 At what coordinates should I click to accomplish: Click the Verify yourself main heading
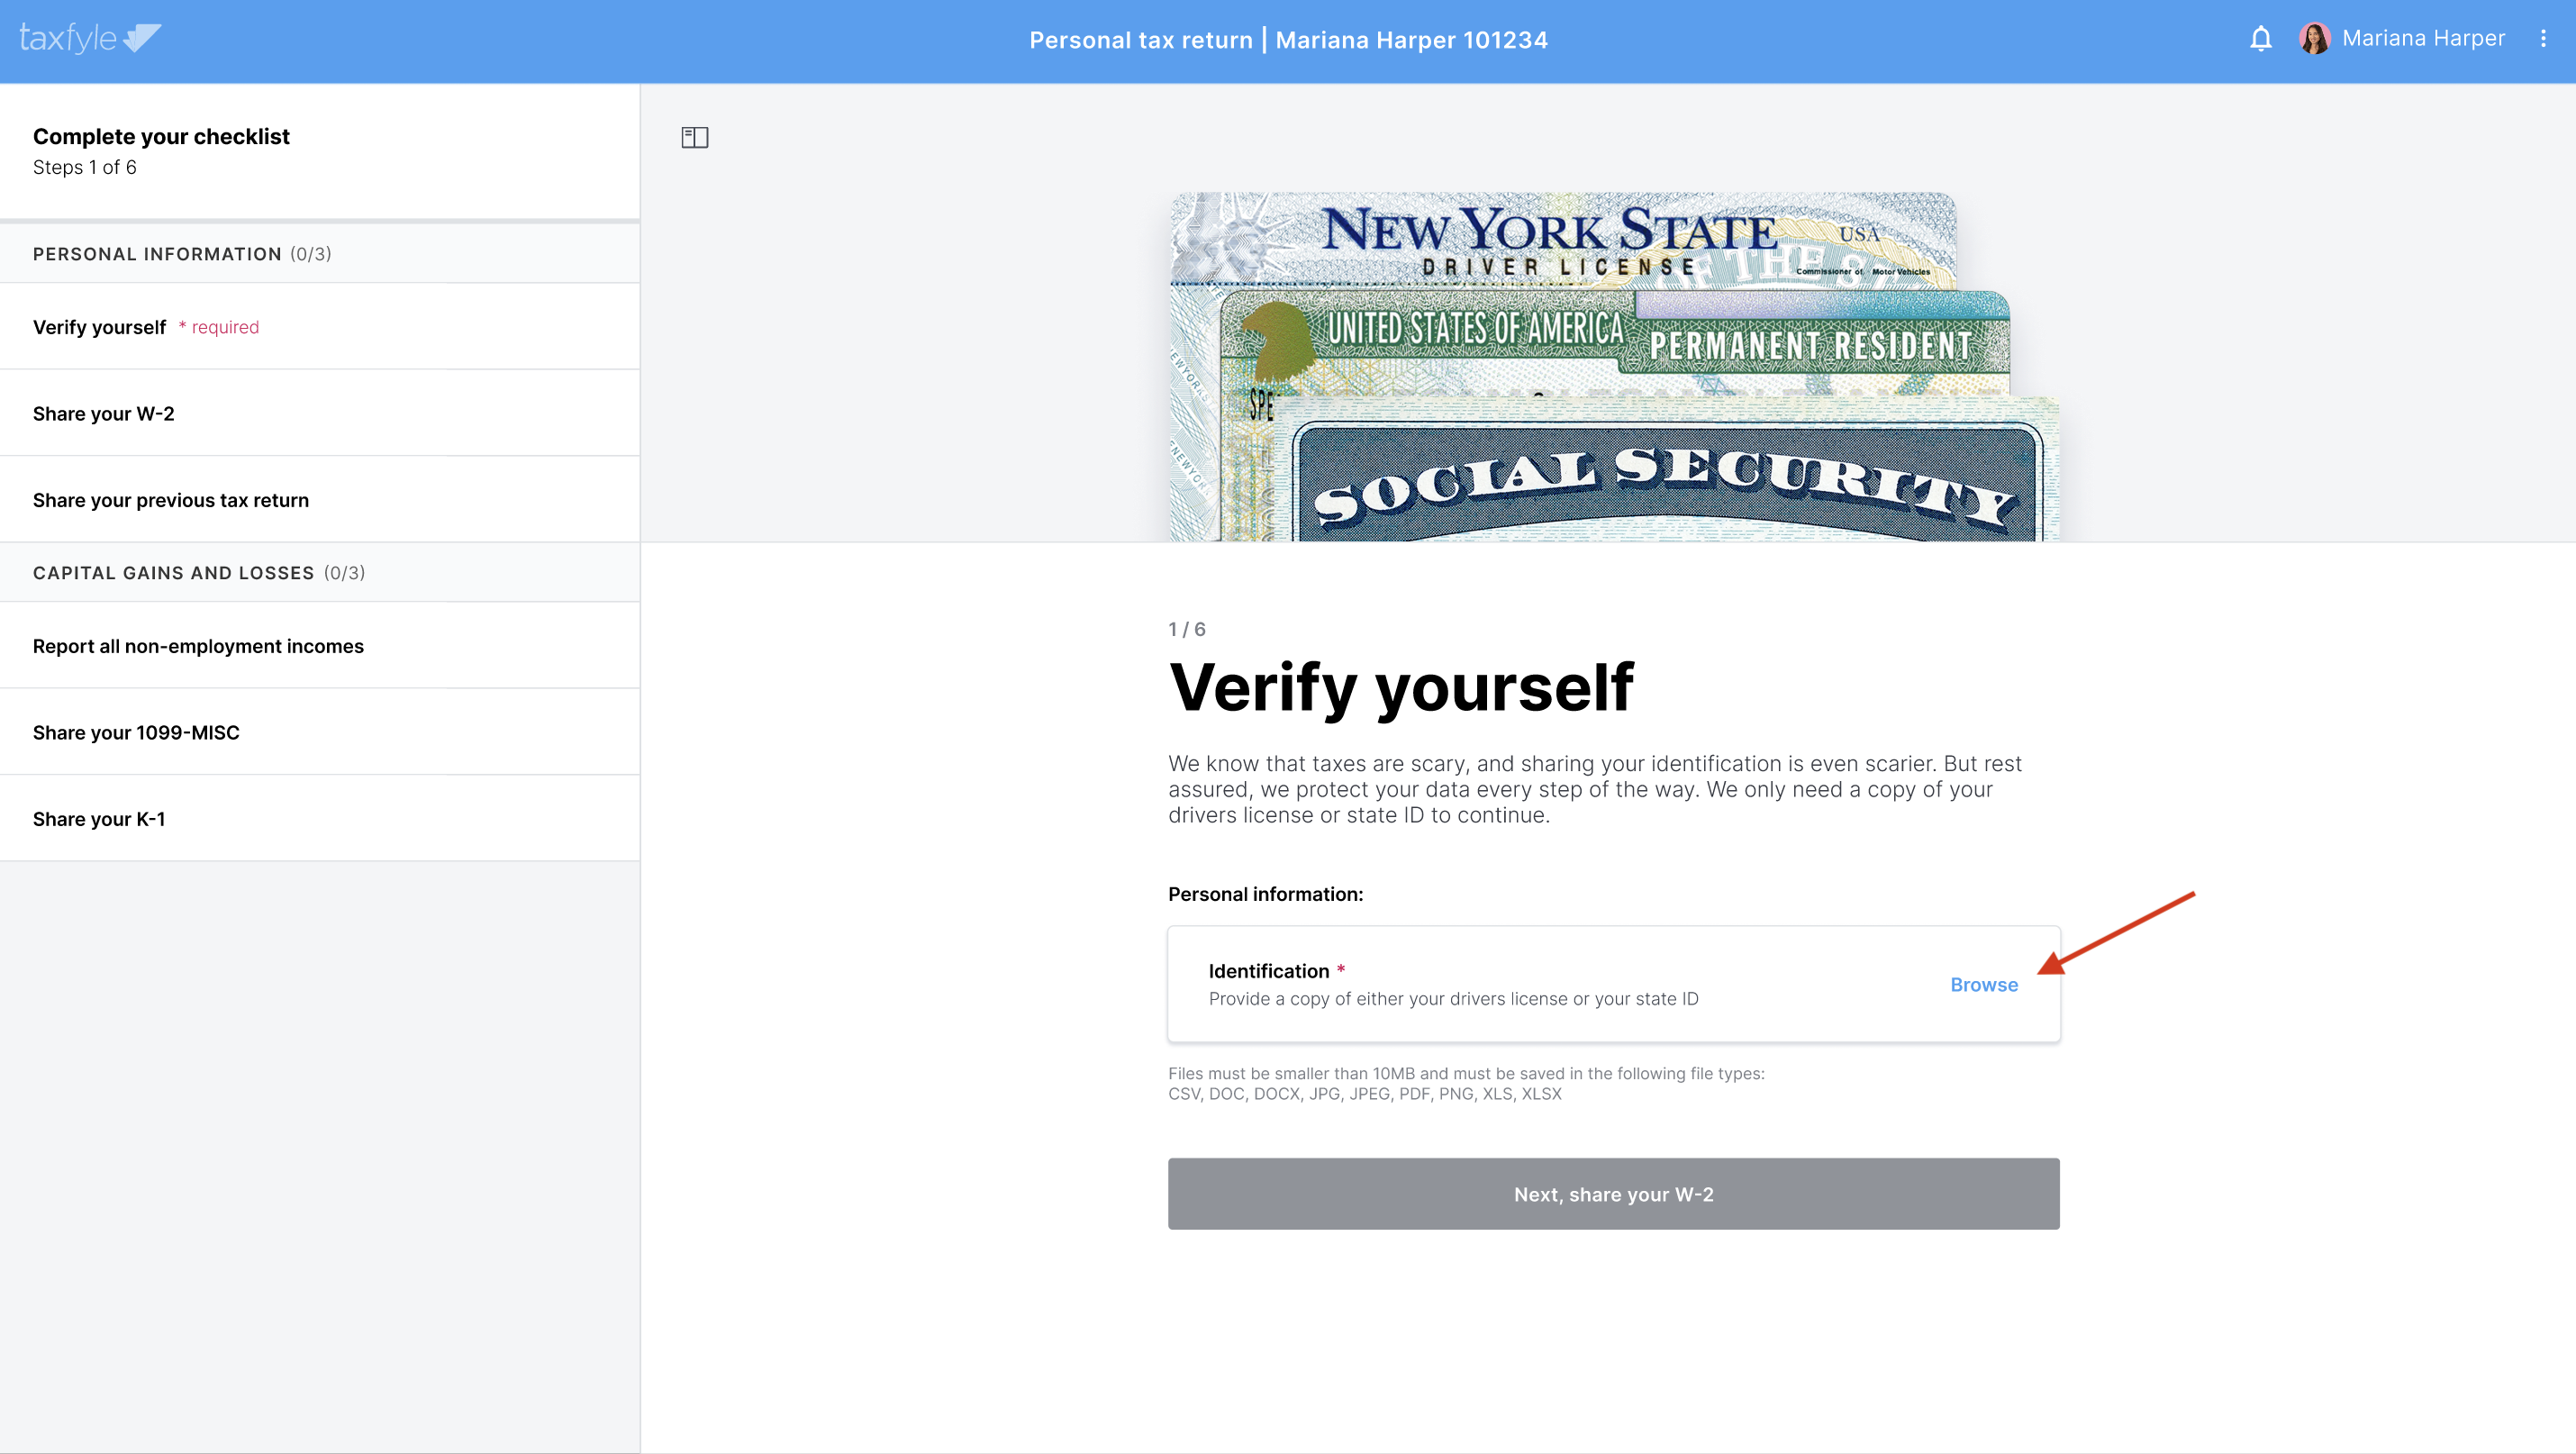[x=1401, y=688]
